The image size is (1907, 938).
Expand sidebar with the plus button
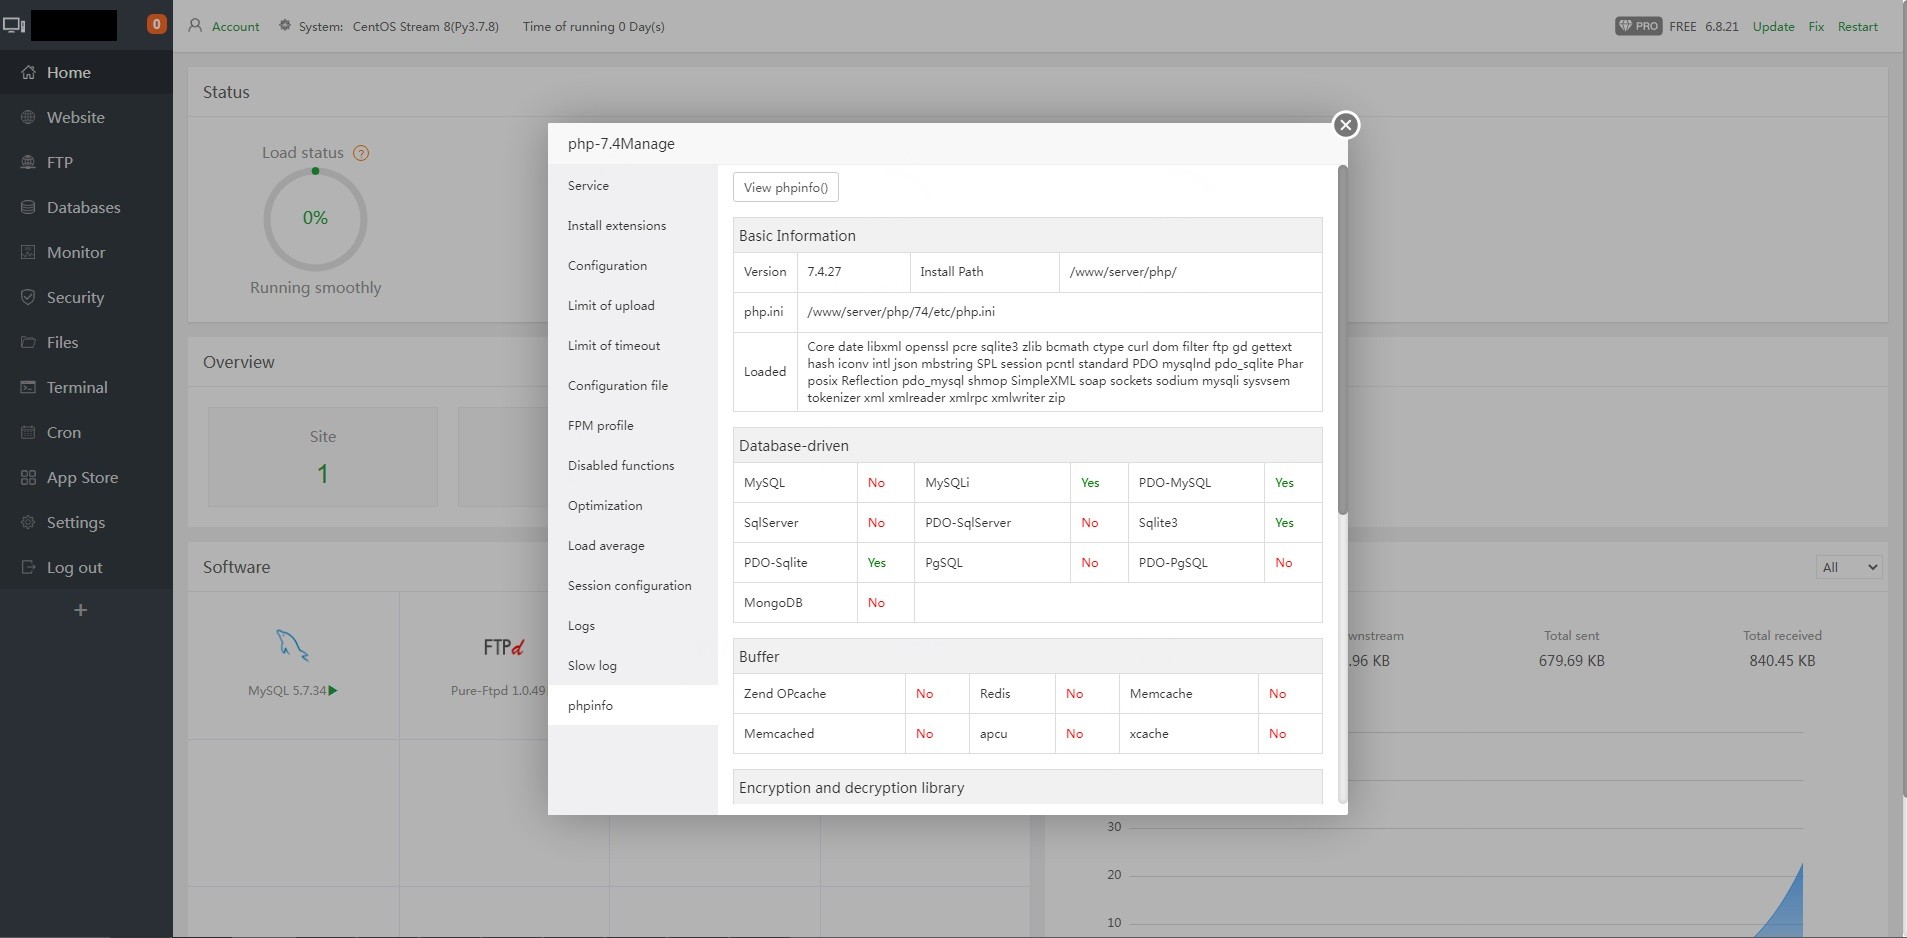(81, 610)
